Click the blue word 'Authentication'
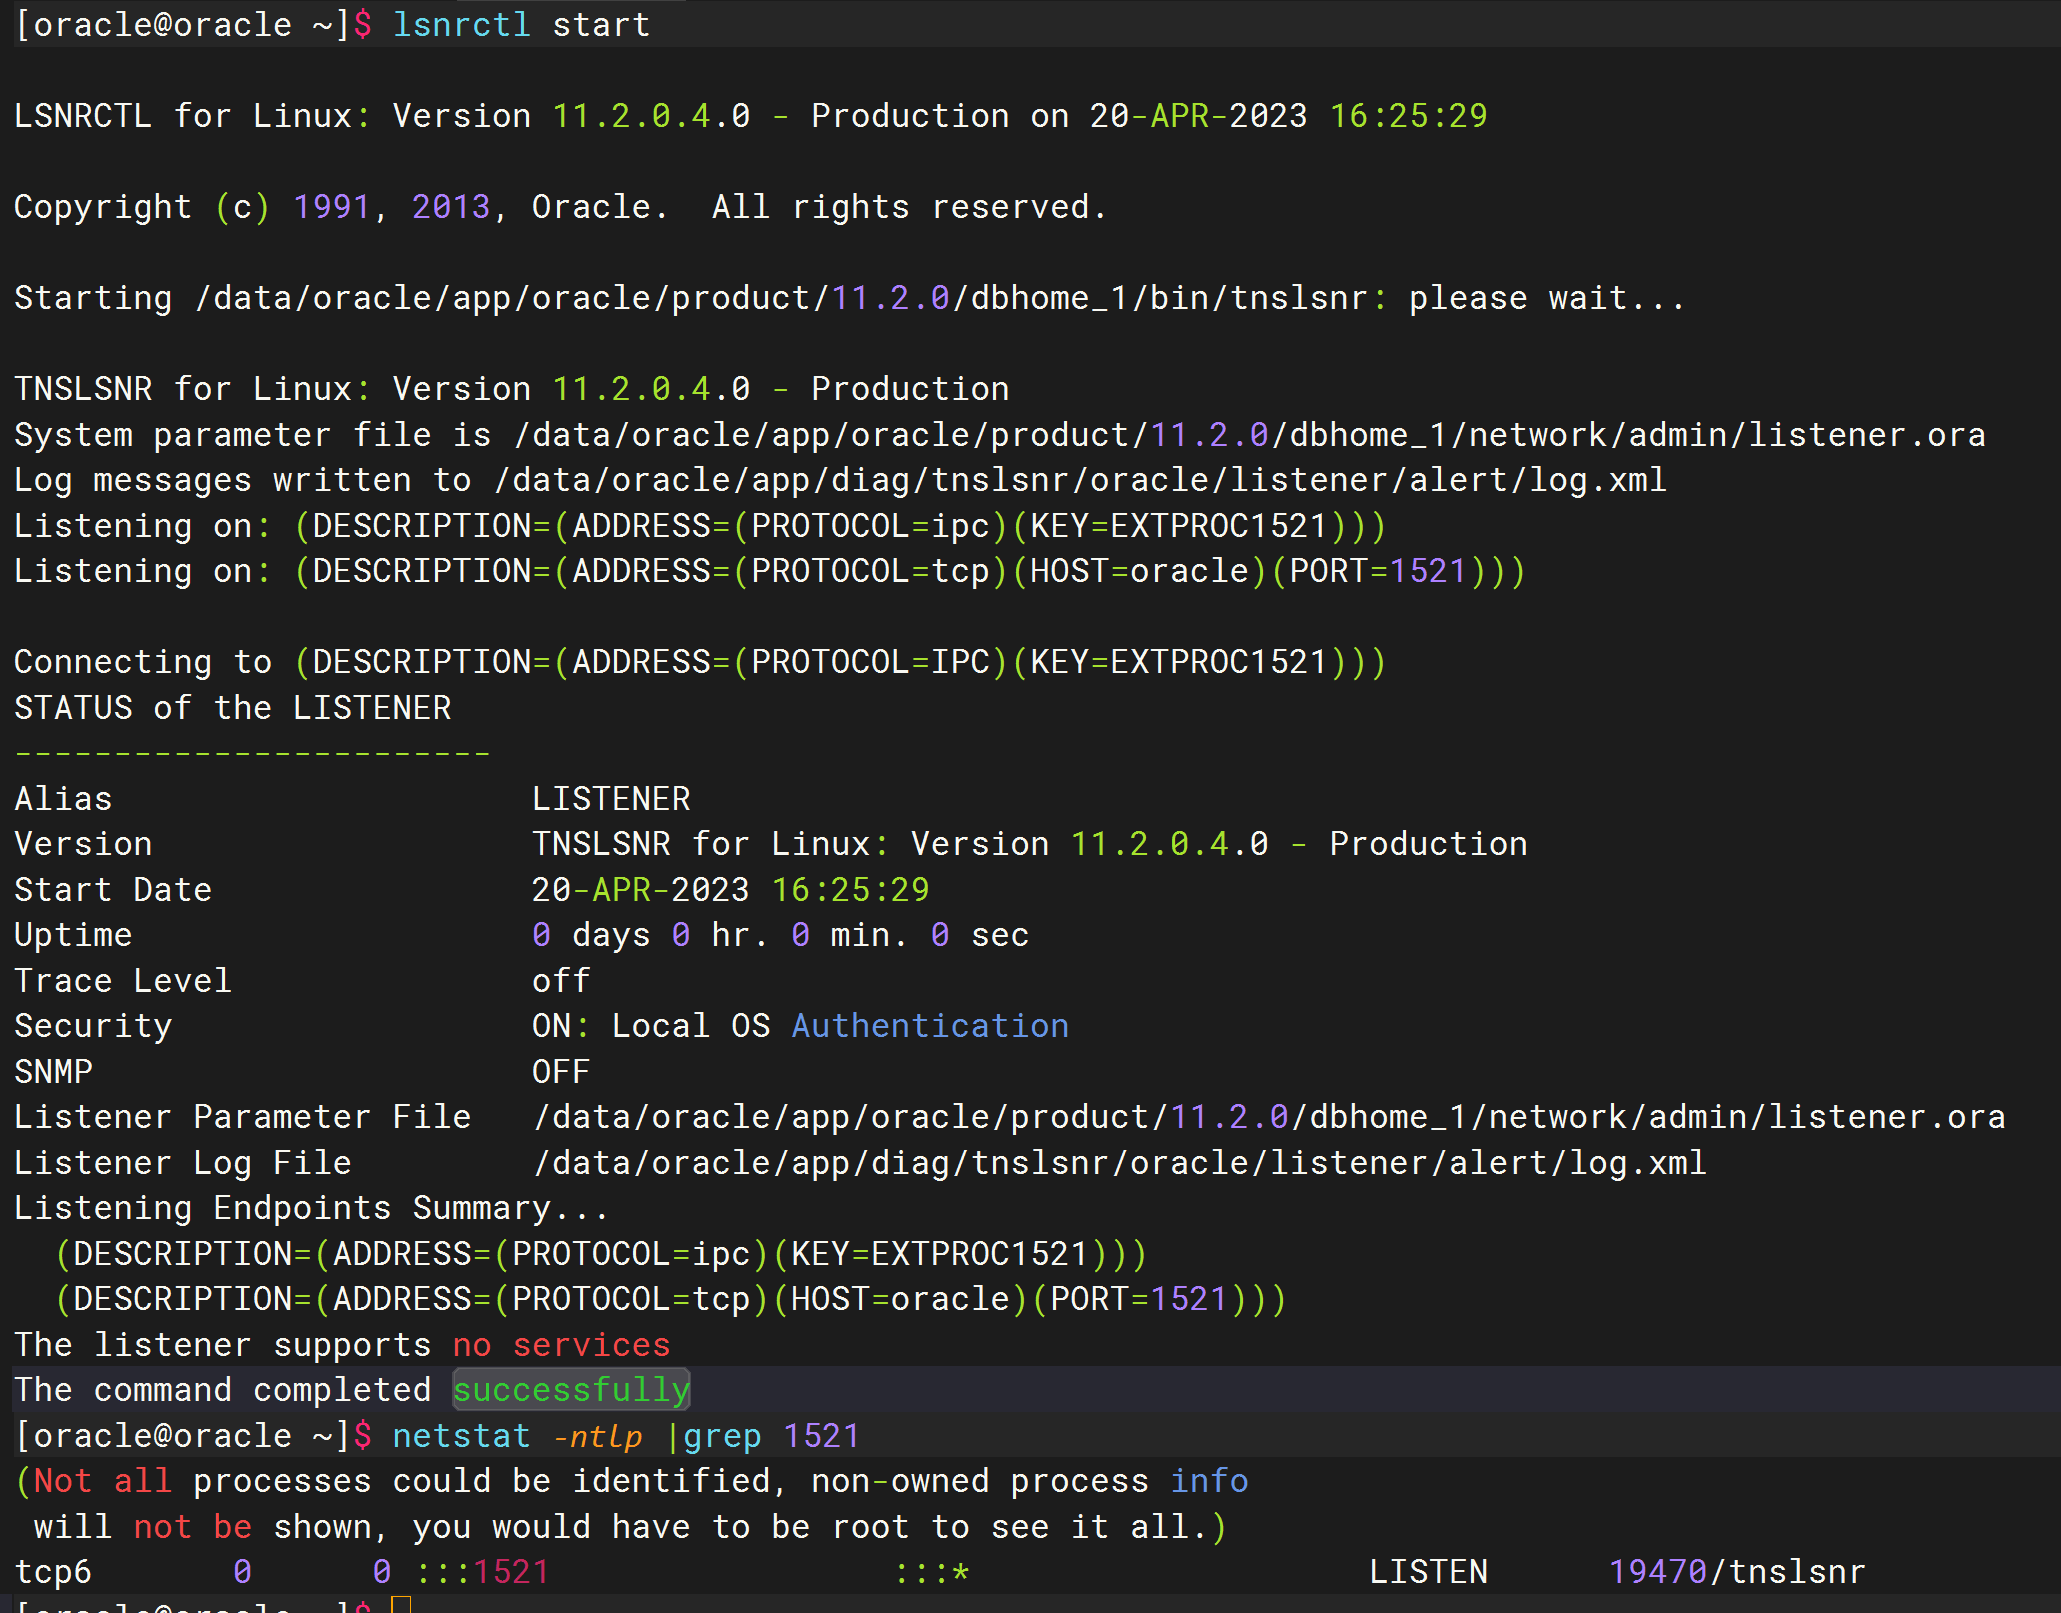This screenshot has width=2061, height=1613. [x=930, y=1026]
